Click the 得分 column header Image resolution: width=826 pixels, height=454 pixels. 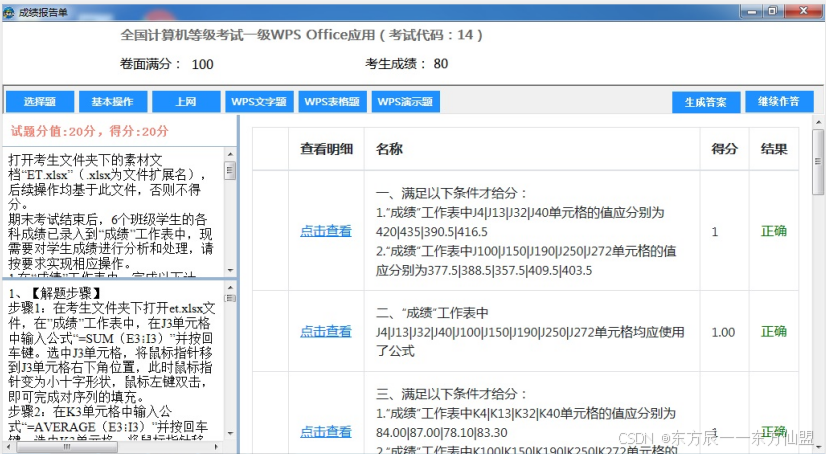coord(724,149)
